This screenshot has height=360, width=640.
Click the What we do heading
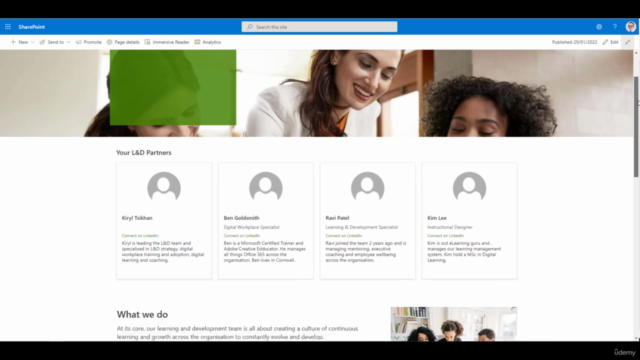coord(142,314)
